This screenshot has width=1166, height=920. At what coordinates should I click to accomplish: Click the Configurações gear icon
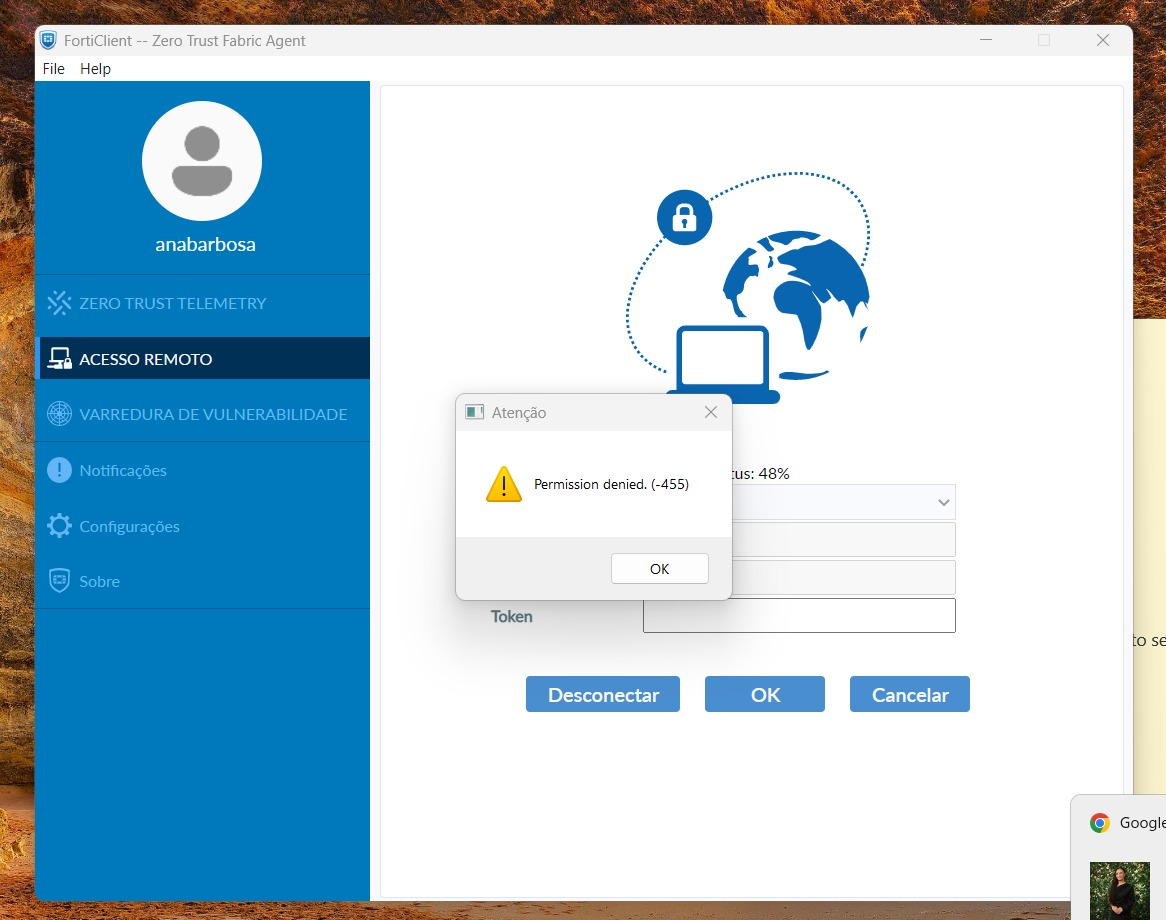coord(59,526)
